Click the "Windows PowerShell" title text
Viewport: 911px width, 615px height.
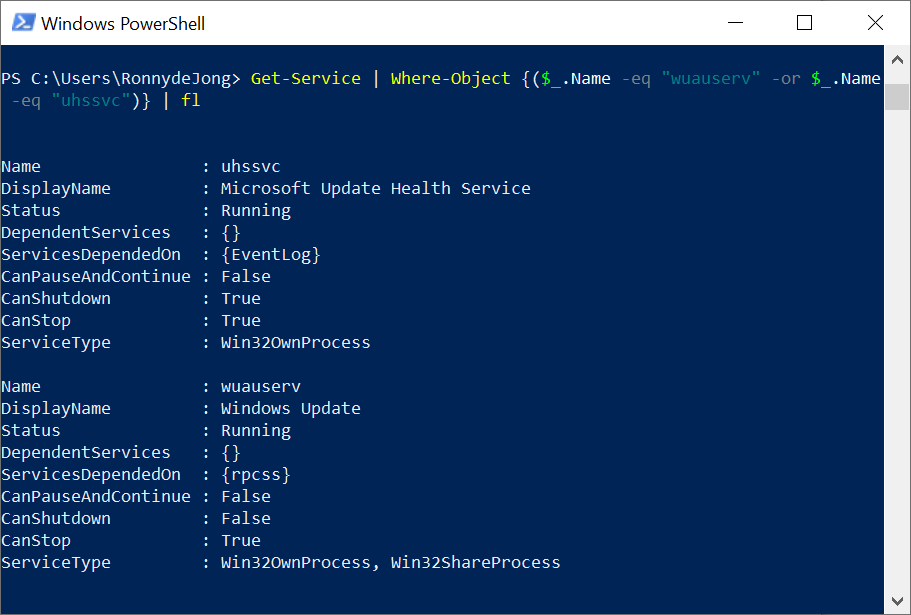point(123,23)
